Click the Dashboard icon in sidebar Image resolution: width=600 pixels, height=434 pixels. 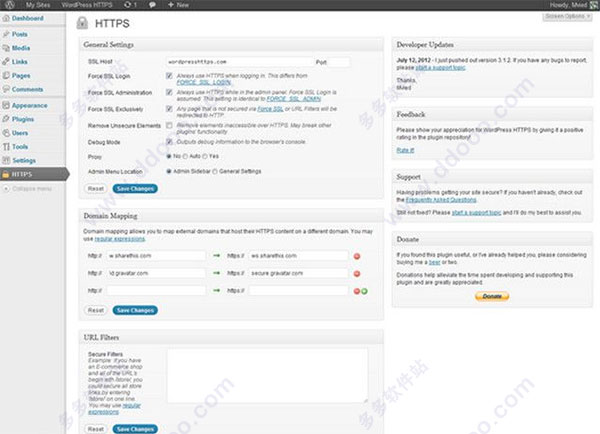pos(6,18)
